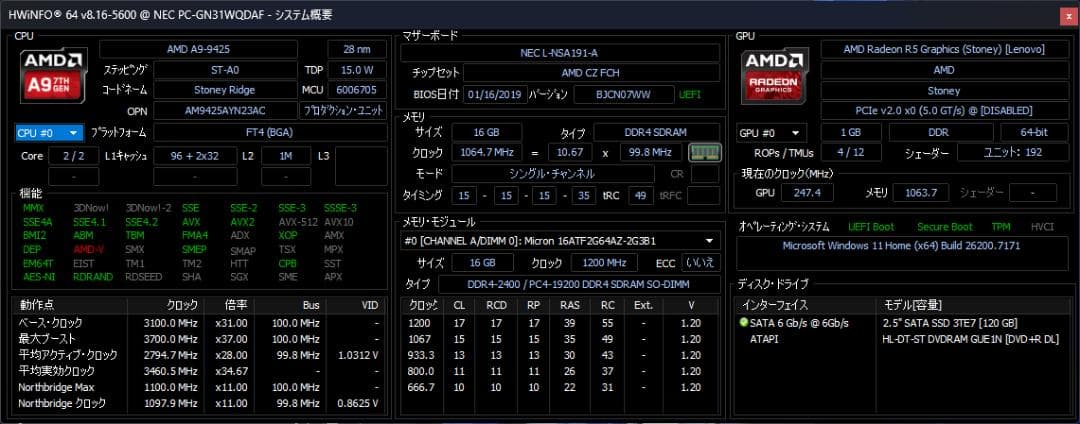Click the tRC timing value 49
1080x424 pixels.
point(641,196)
